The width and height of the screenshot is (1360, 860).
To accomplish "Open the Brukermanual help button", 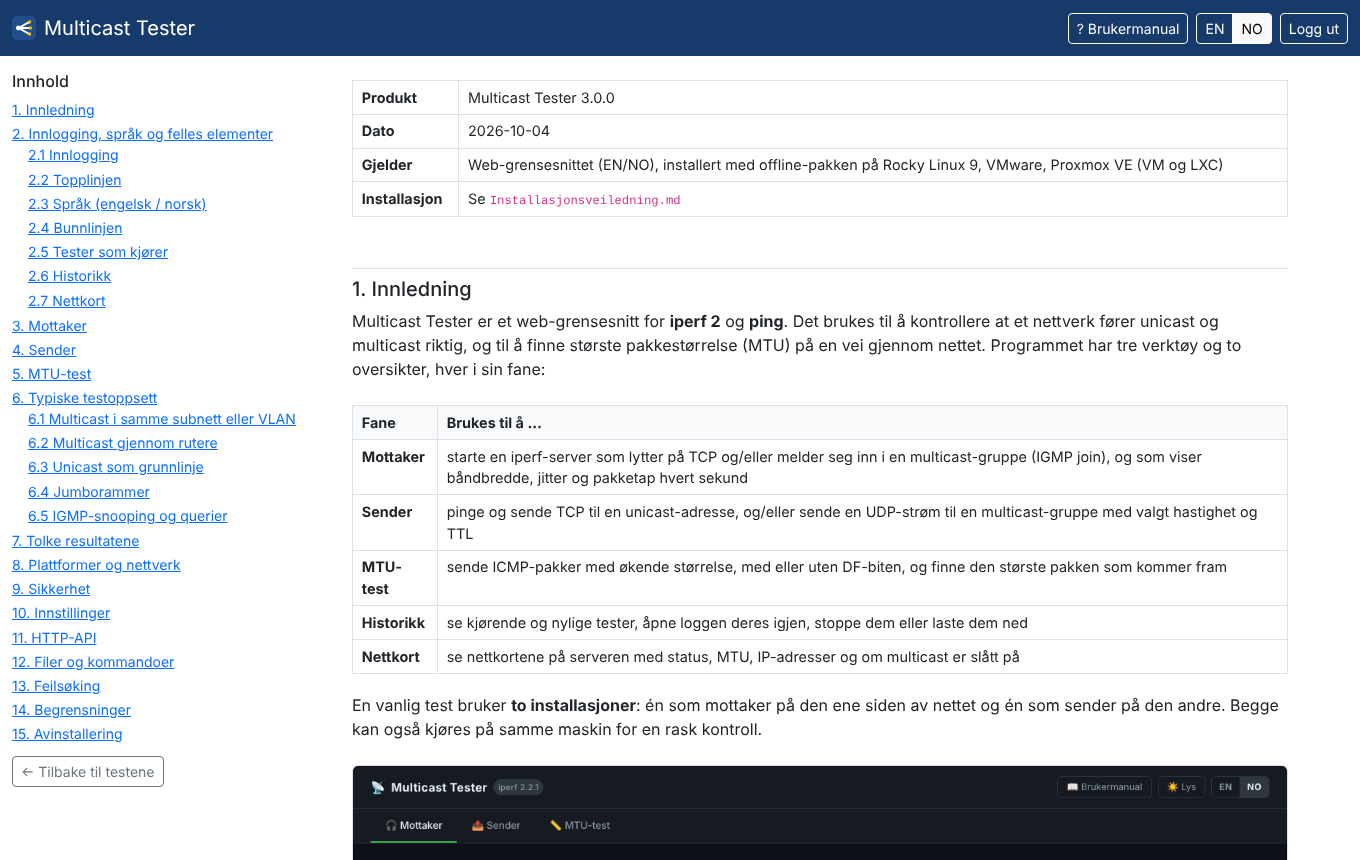I will [x=1128, y=29].
